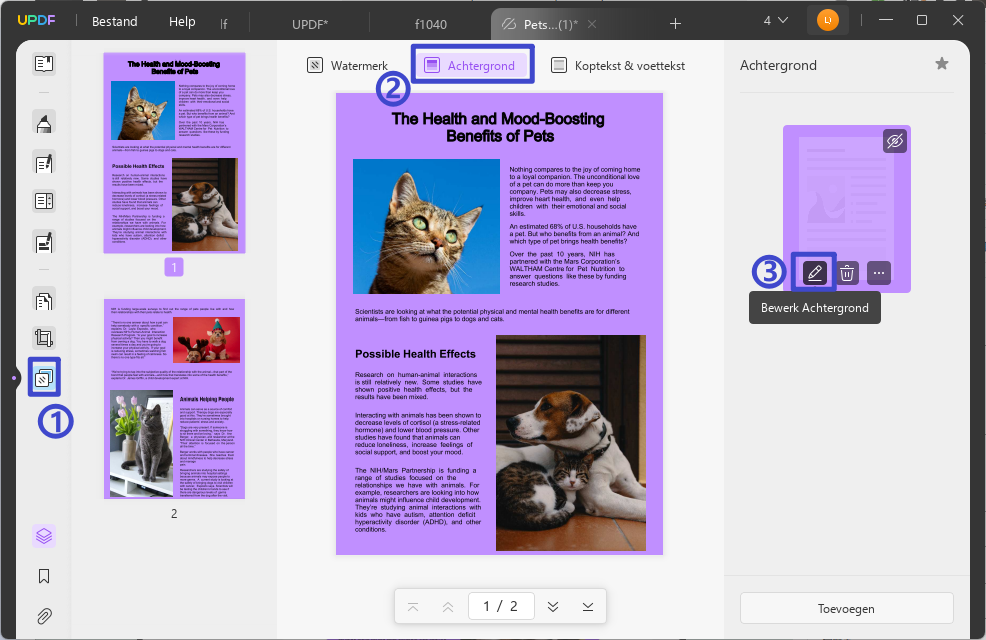Click the pencil Bewerk Achtergrond icon
Viewport: 986px width, 640px height.
[814, 273]
